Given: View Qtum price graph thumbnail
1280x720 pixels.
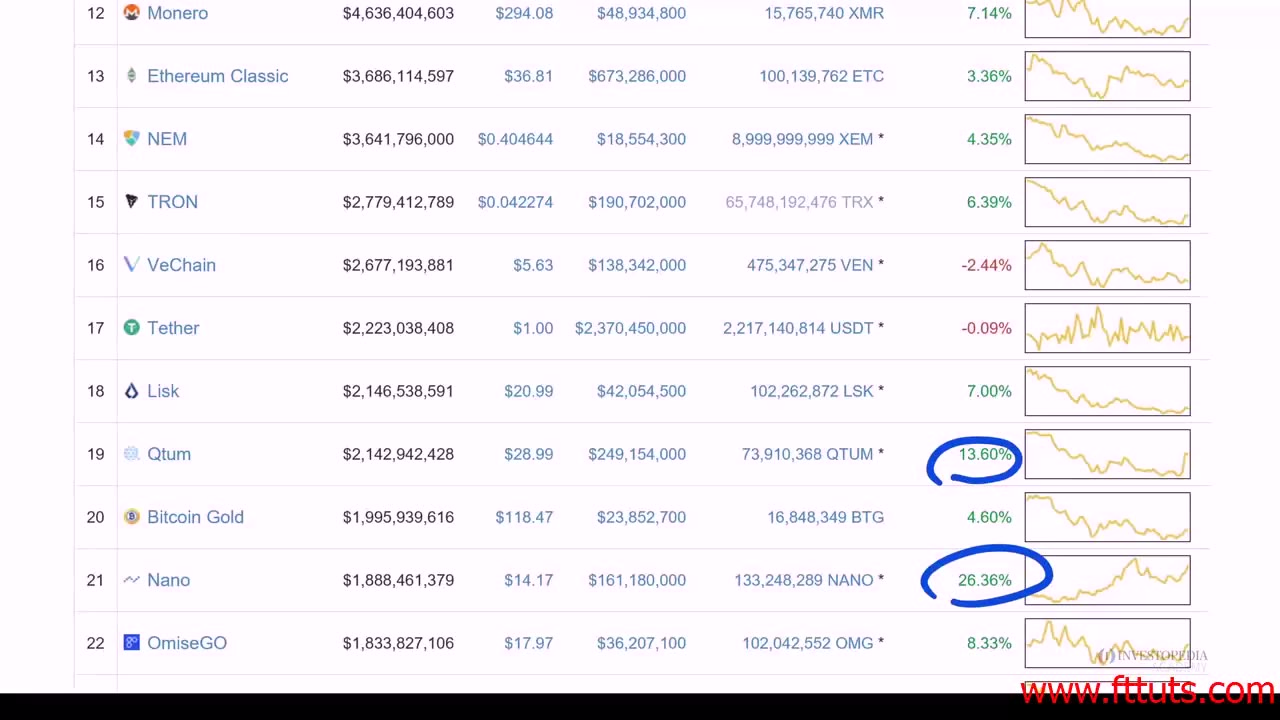Looking at the screenshot, I should click(1107, 454).
